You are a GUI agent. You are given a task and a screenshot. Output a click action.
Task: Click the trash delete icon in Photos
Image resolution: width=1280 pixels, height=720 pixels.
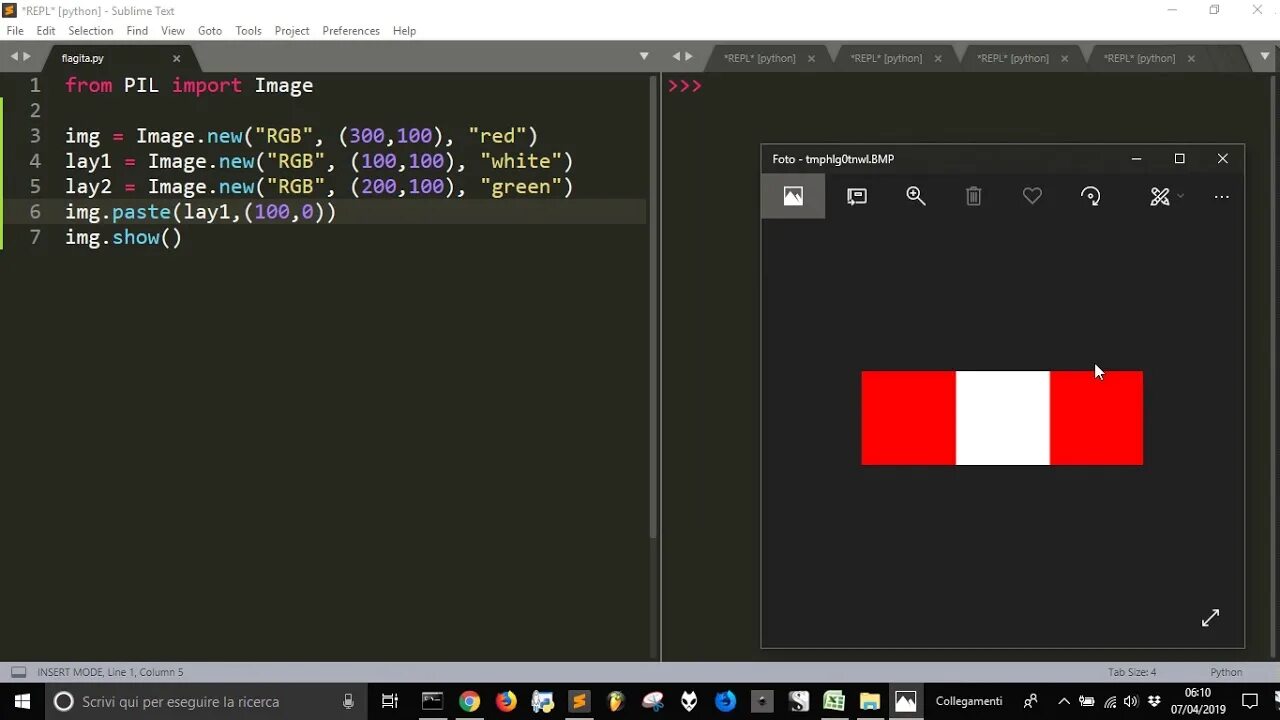(973, 196)
